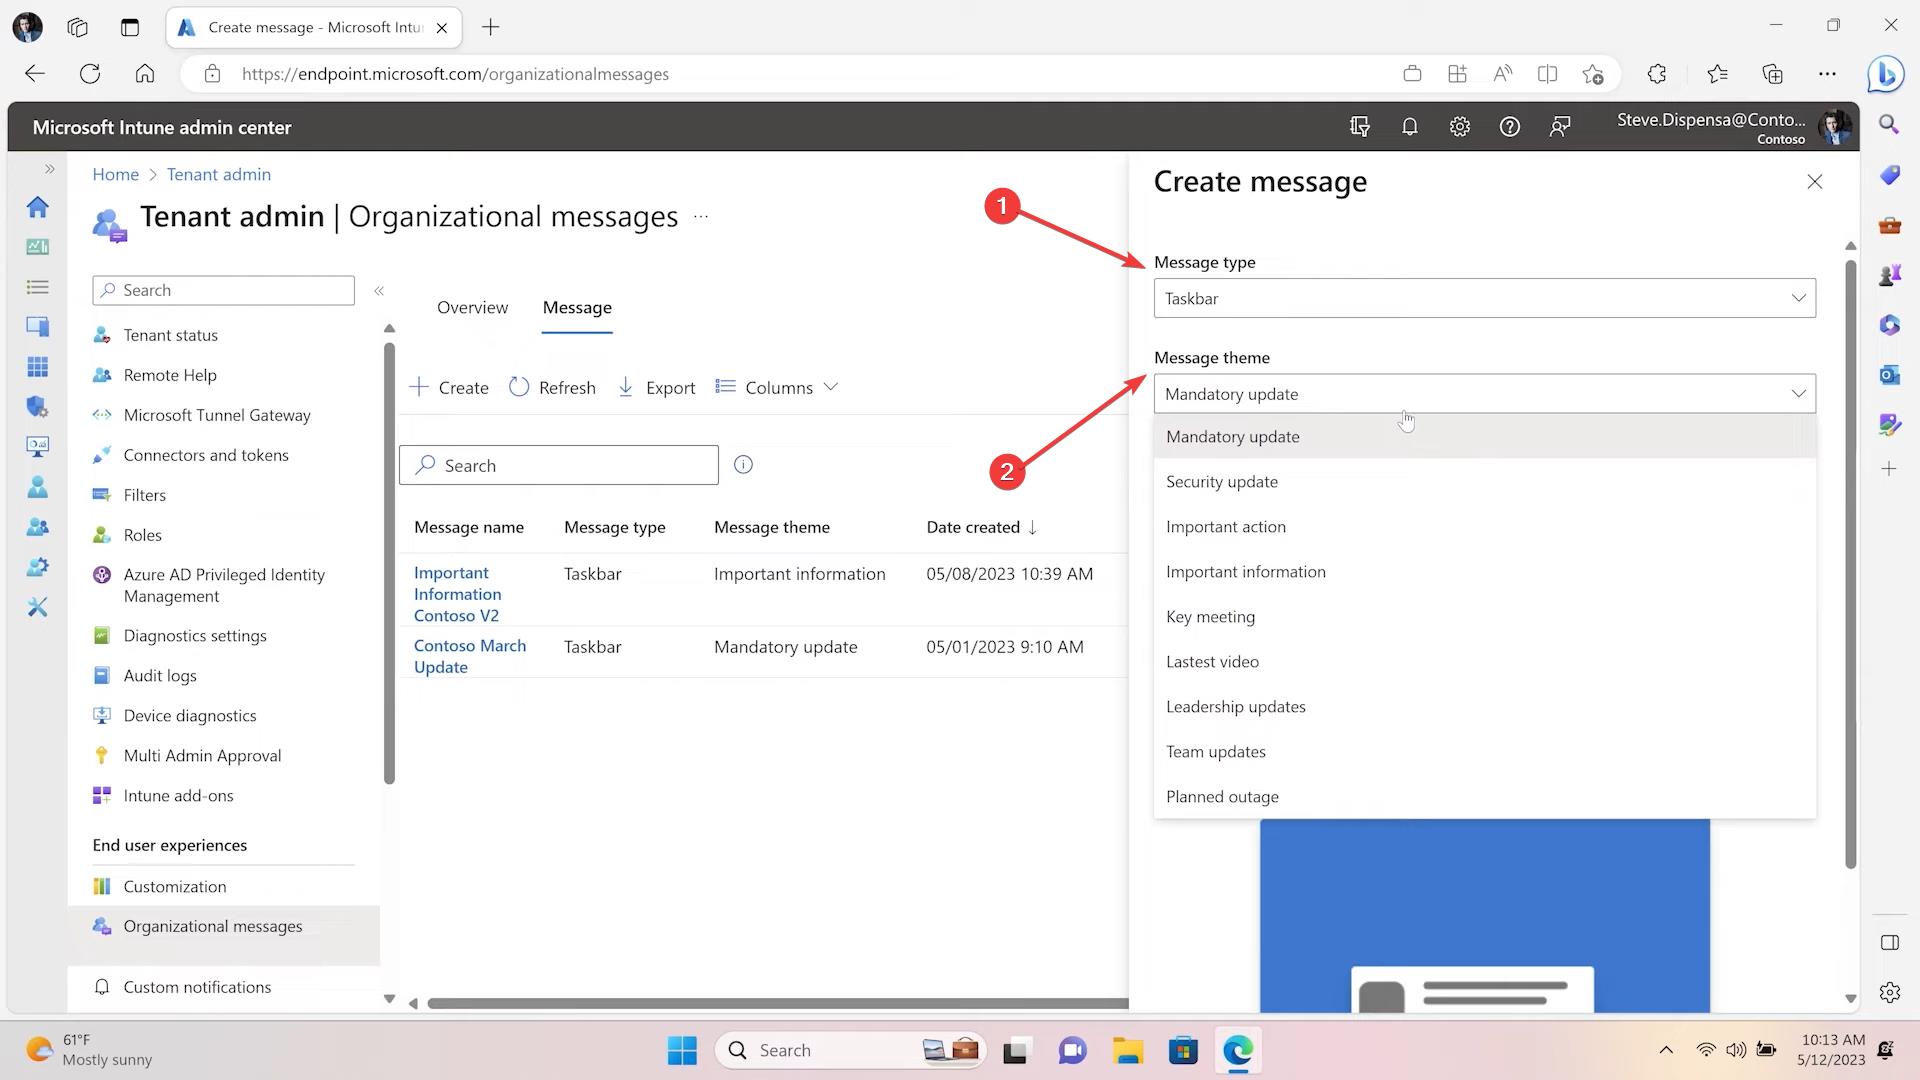The image size is (1920, 1080).
Task: Close the Create message panel
Action: point(1814,182)
